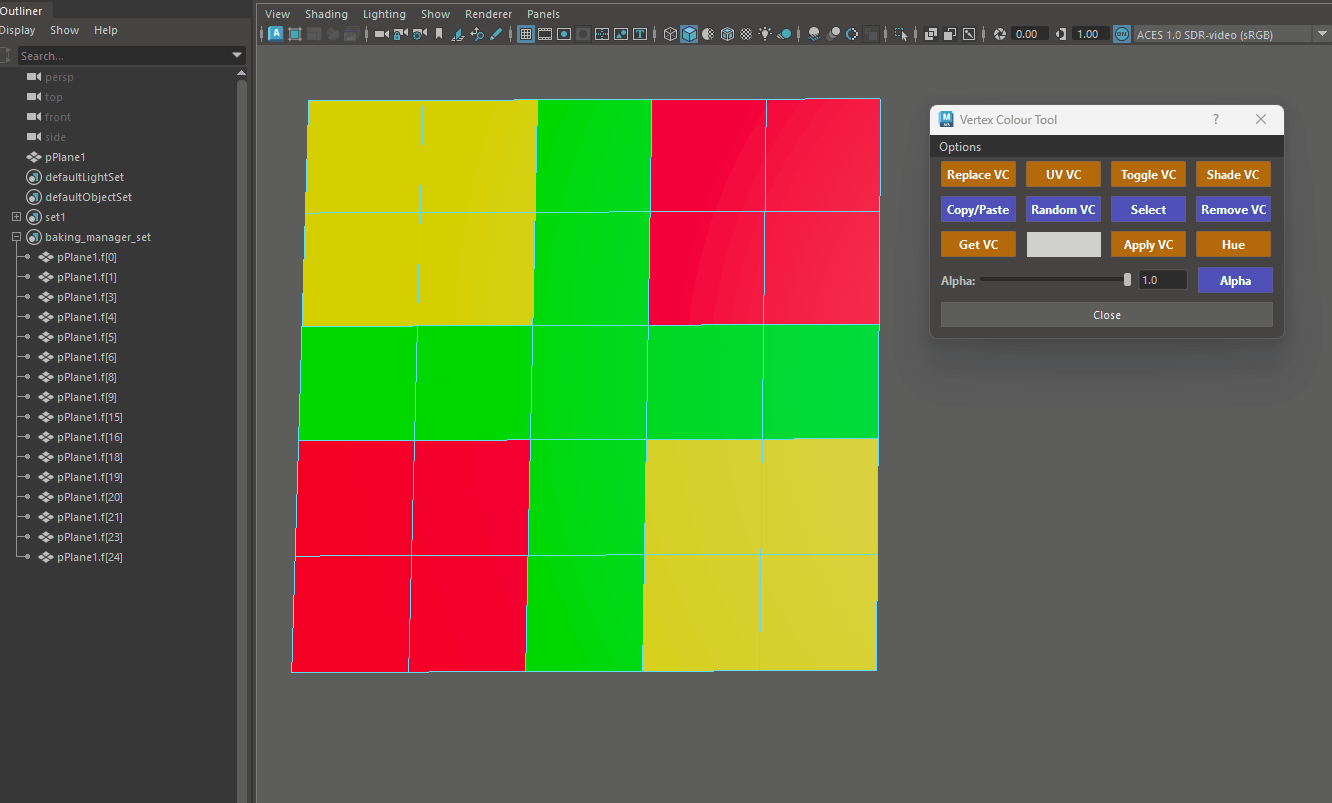Image resolution: width=1332 pixels, height=803 pixels.
Task: Toggle XRay active components icon
Action: click(949, 34)
